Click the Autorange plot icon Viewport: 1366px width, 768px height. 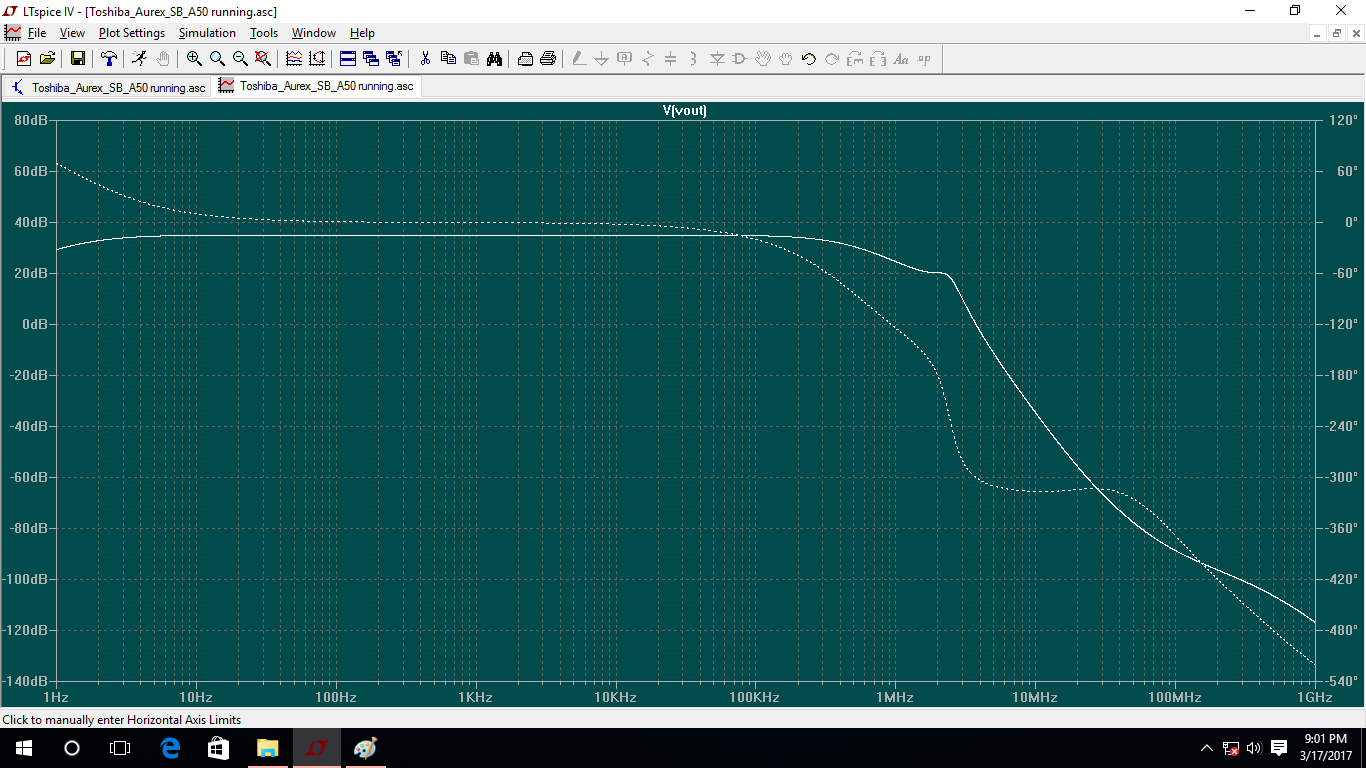click(294, 59)
